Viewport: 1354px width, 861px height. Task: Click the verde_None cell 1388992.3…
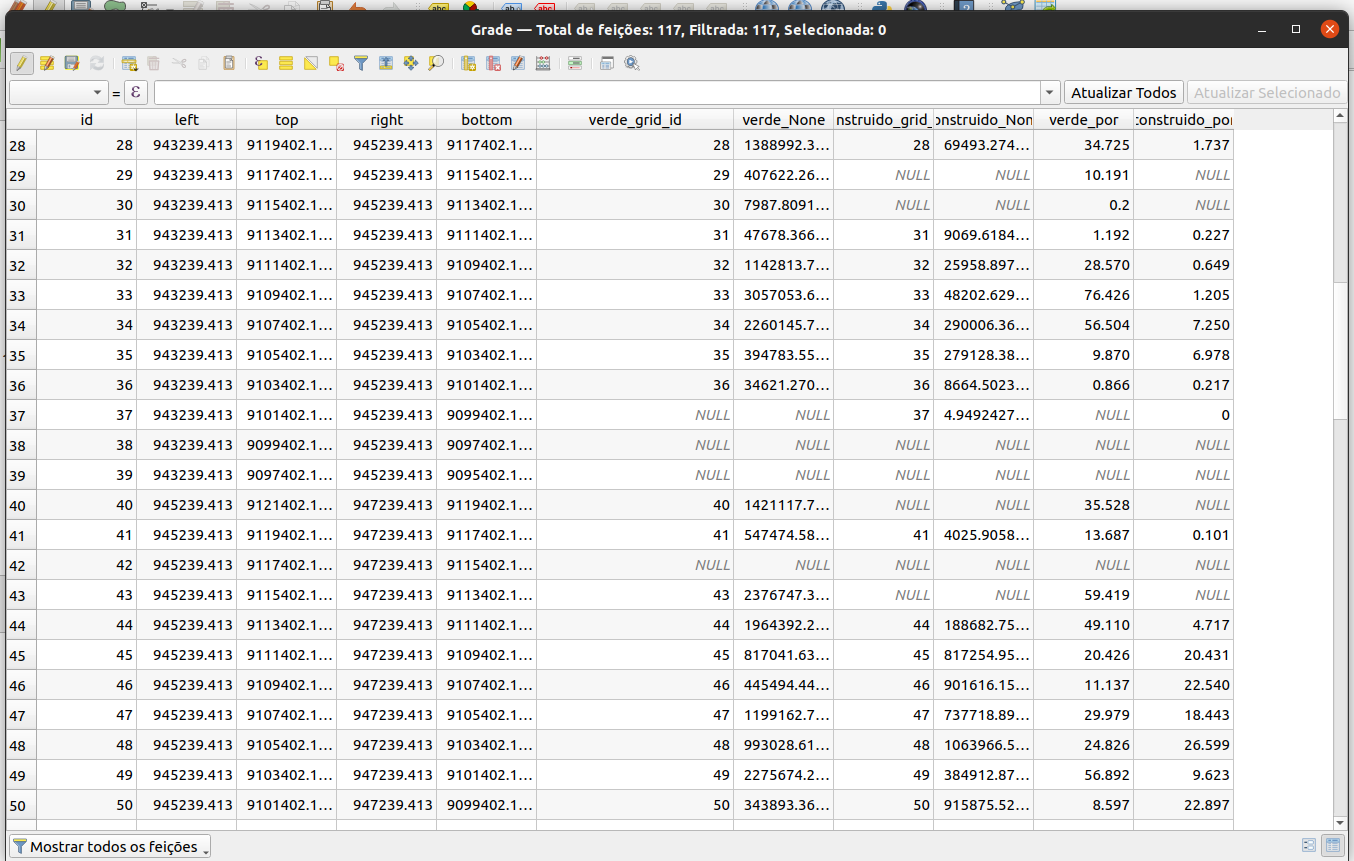click(x=784, y=145)
